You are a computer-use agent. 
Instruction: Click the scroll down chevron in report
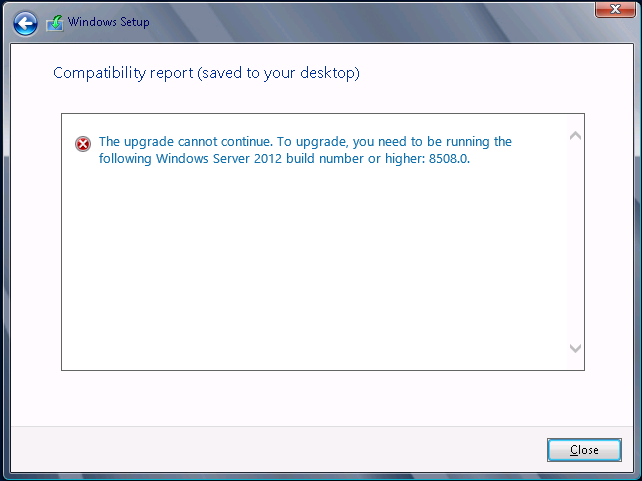(575, 348)
